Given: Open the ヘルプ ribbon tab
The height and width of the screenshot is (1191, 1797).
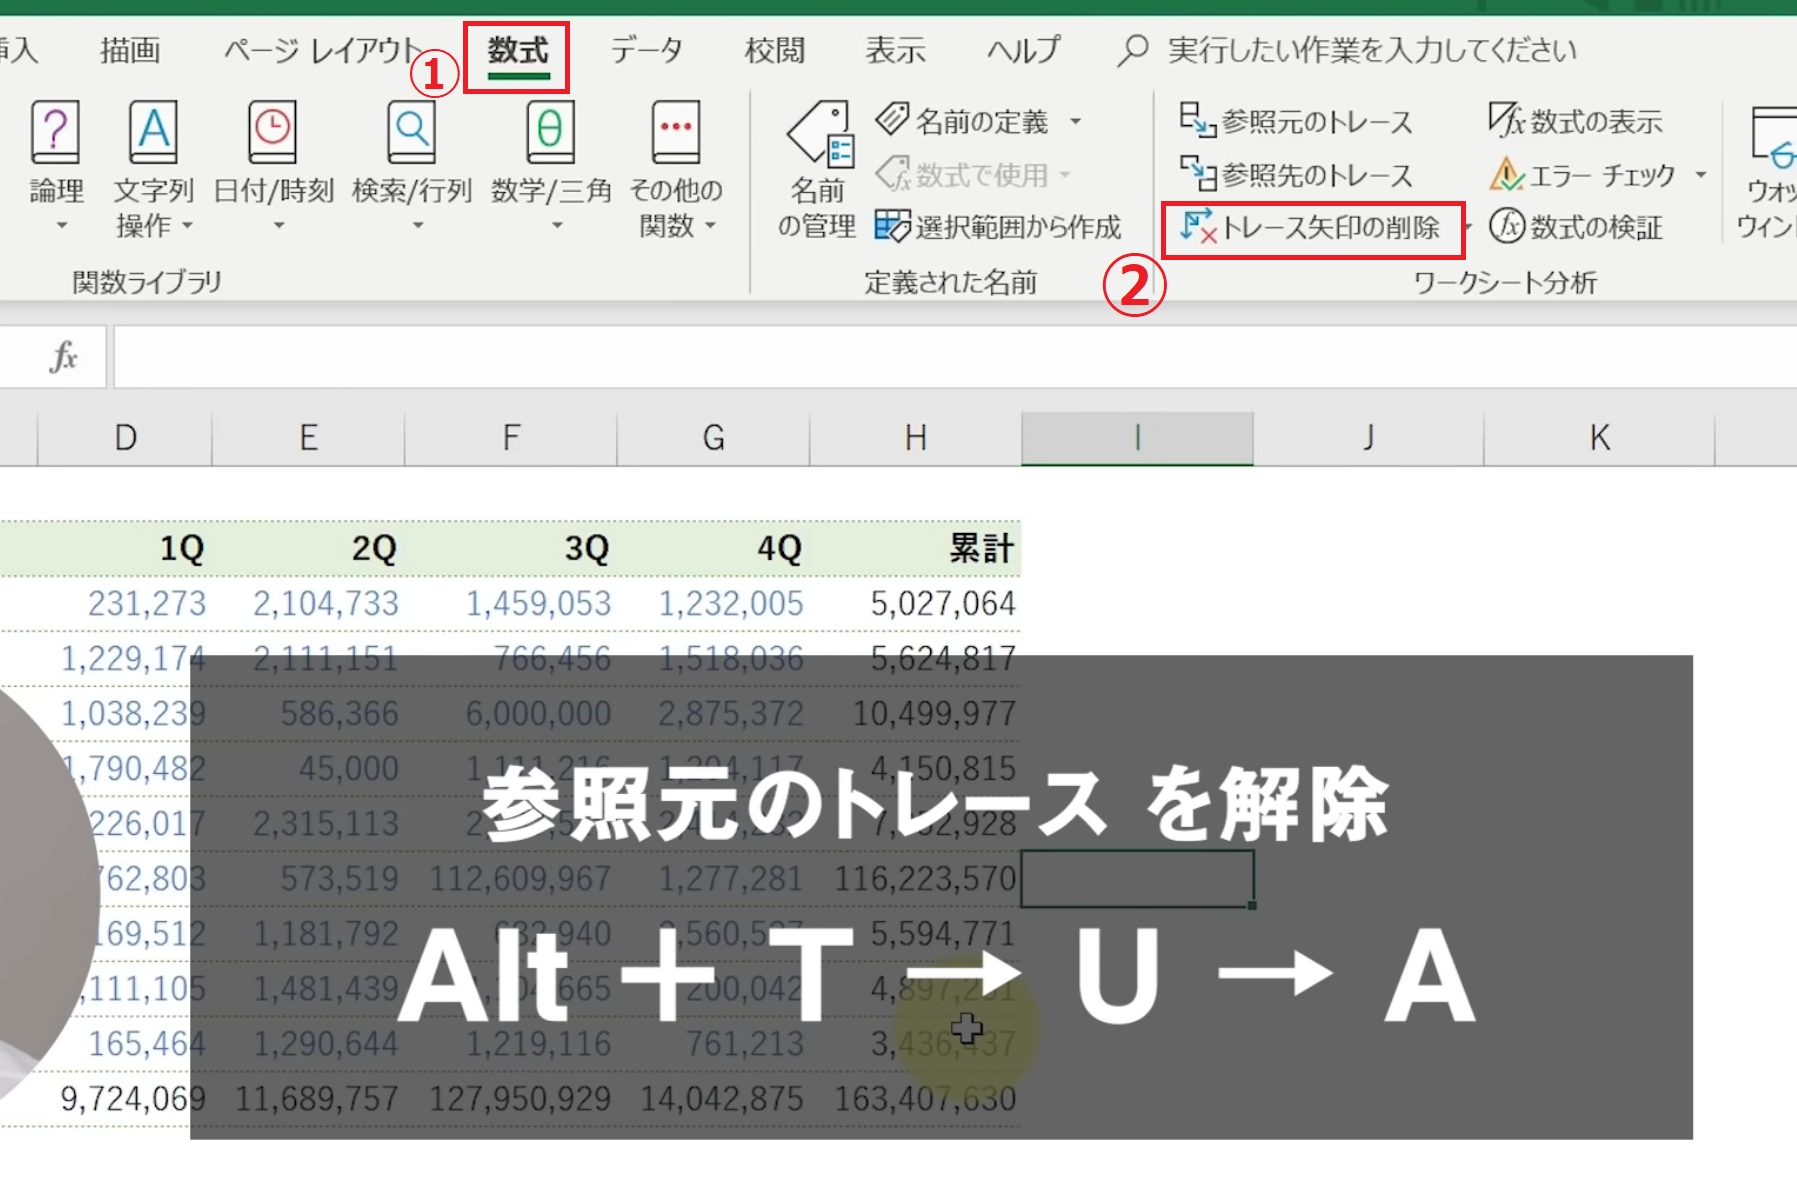Looking at the screenshot, I should click(1024, 50).
